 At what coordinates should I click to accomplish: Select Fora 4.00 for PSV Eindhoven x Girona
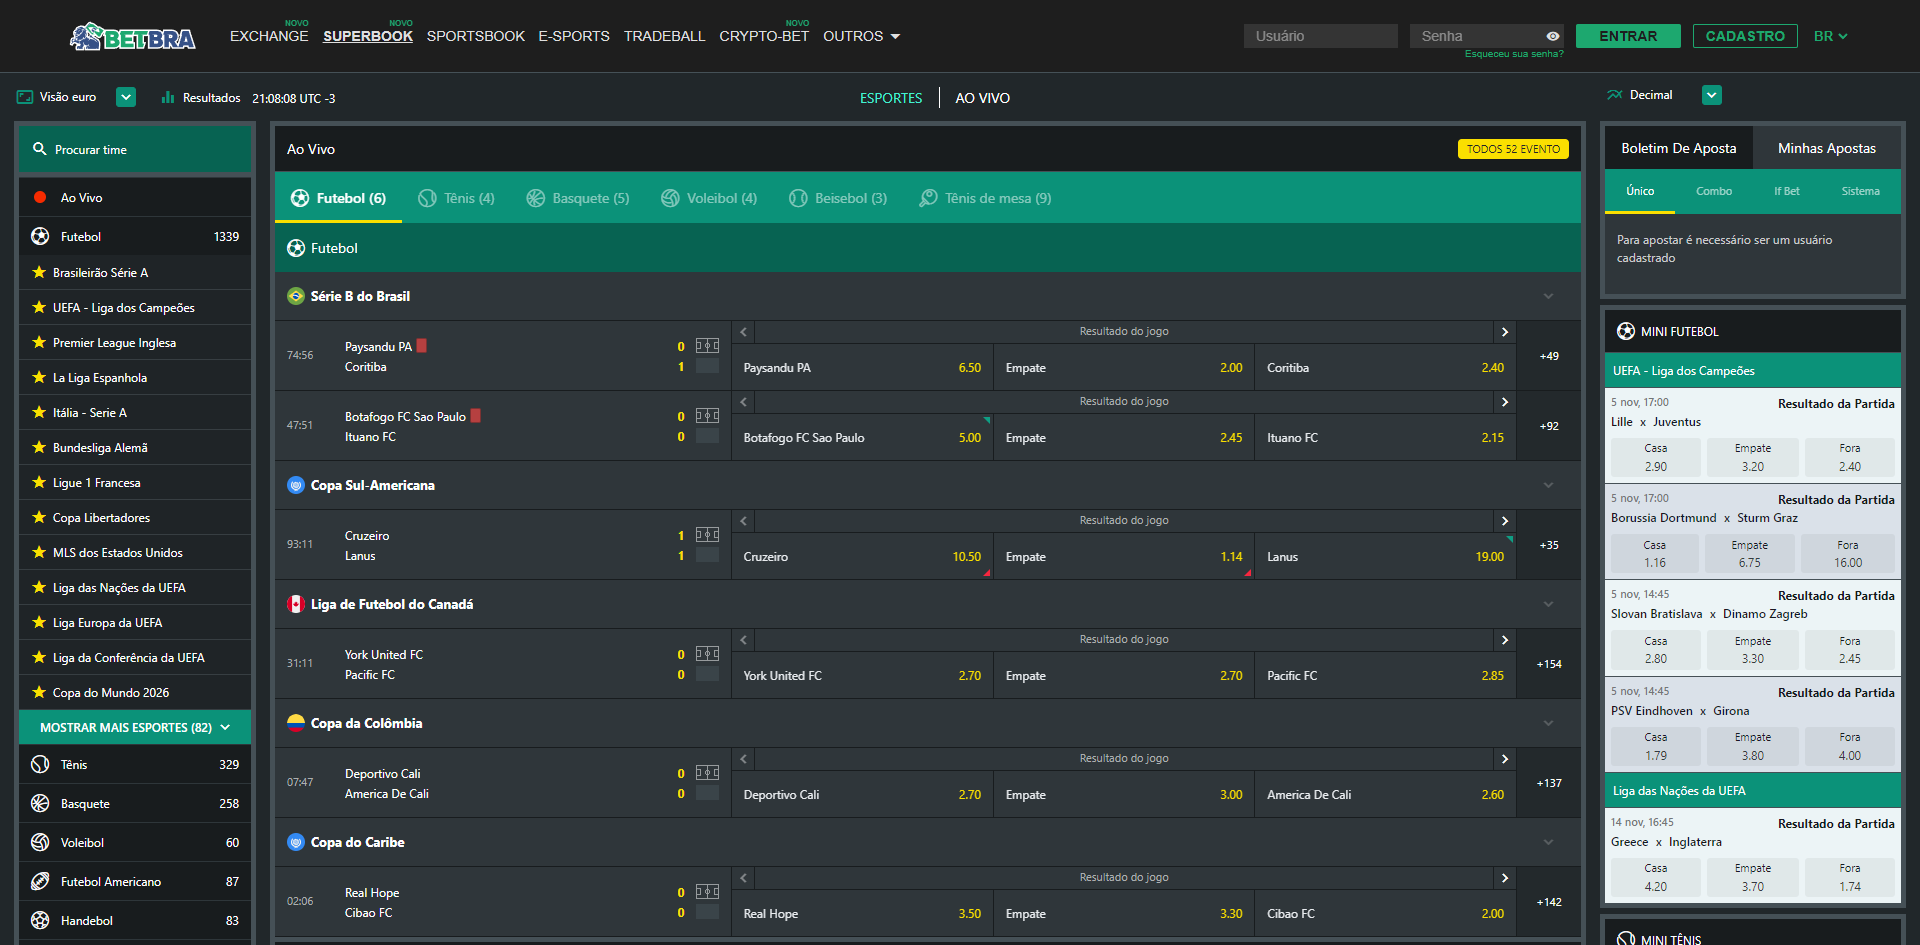tap(1850, 746)
